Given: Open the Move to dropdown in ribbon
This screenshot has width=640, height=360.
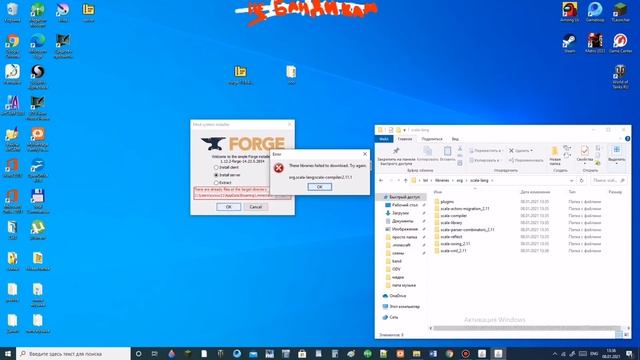Looking at the screenshot, I should (485, 151).
